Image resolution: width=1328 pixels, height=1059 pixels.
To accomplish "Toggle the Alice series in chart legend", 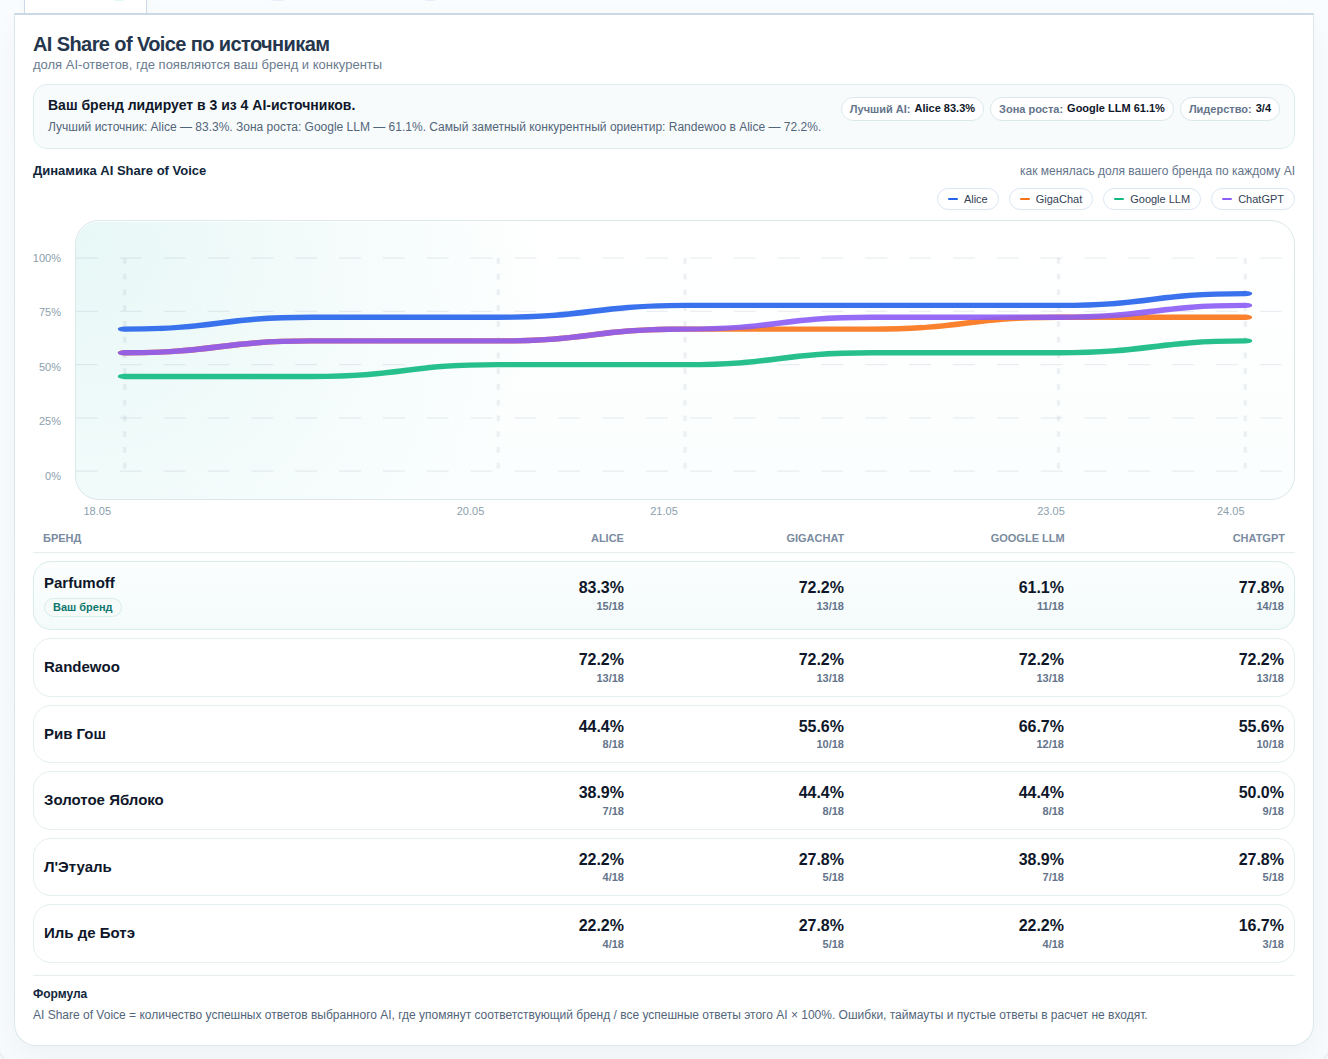I will (968, 199).
